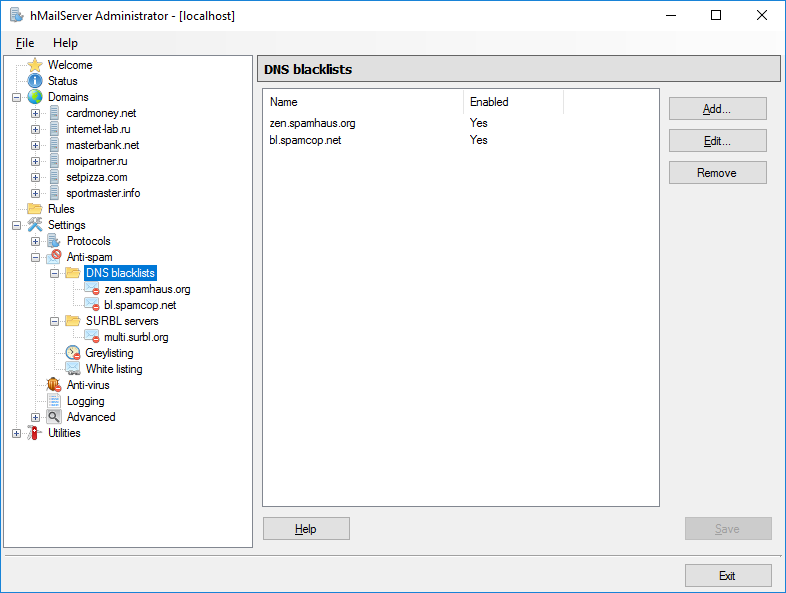Expand the setpizza.com domain node
The image size is (786, 593).
[35, 177]
